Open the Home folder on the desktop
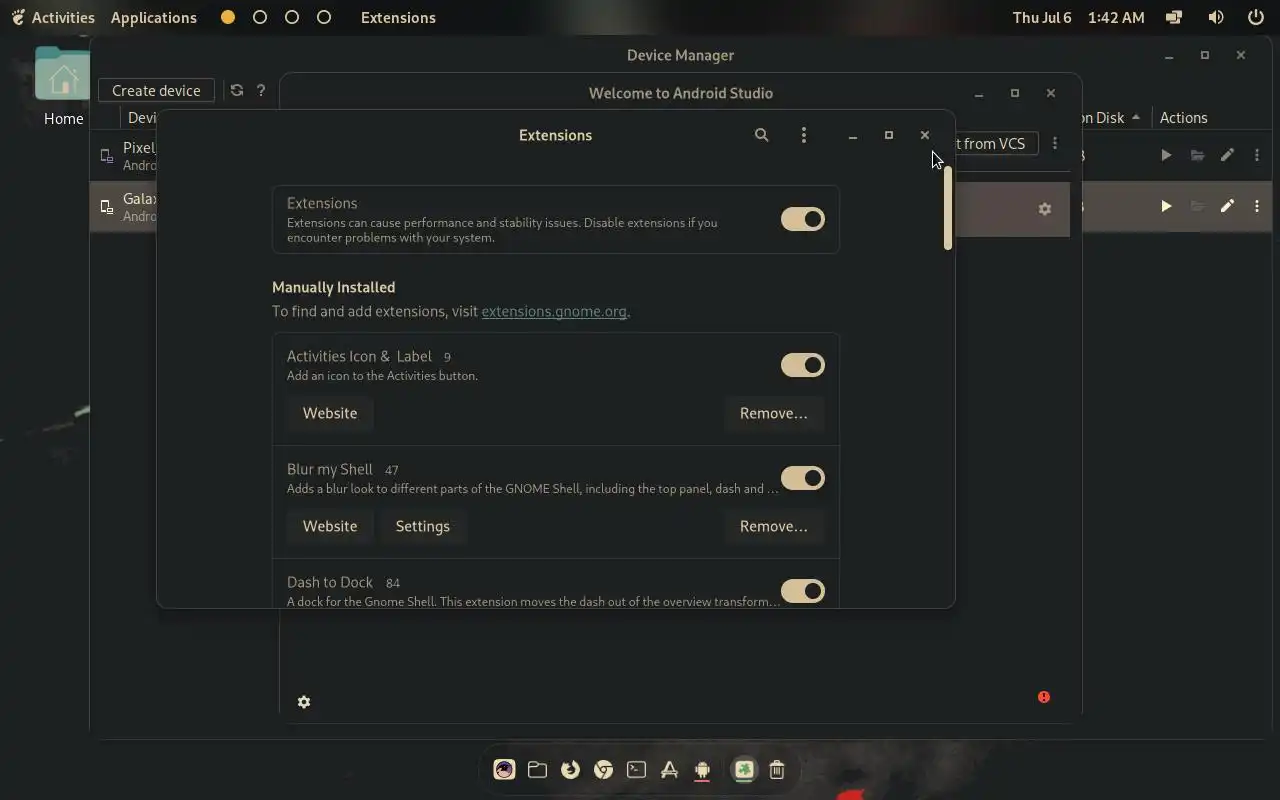This screenshot has height=800, width=1280. (63, 87)
